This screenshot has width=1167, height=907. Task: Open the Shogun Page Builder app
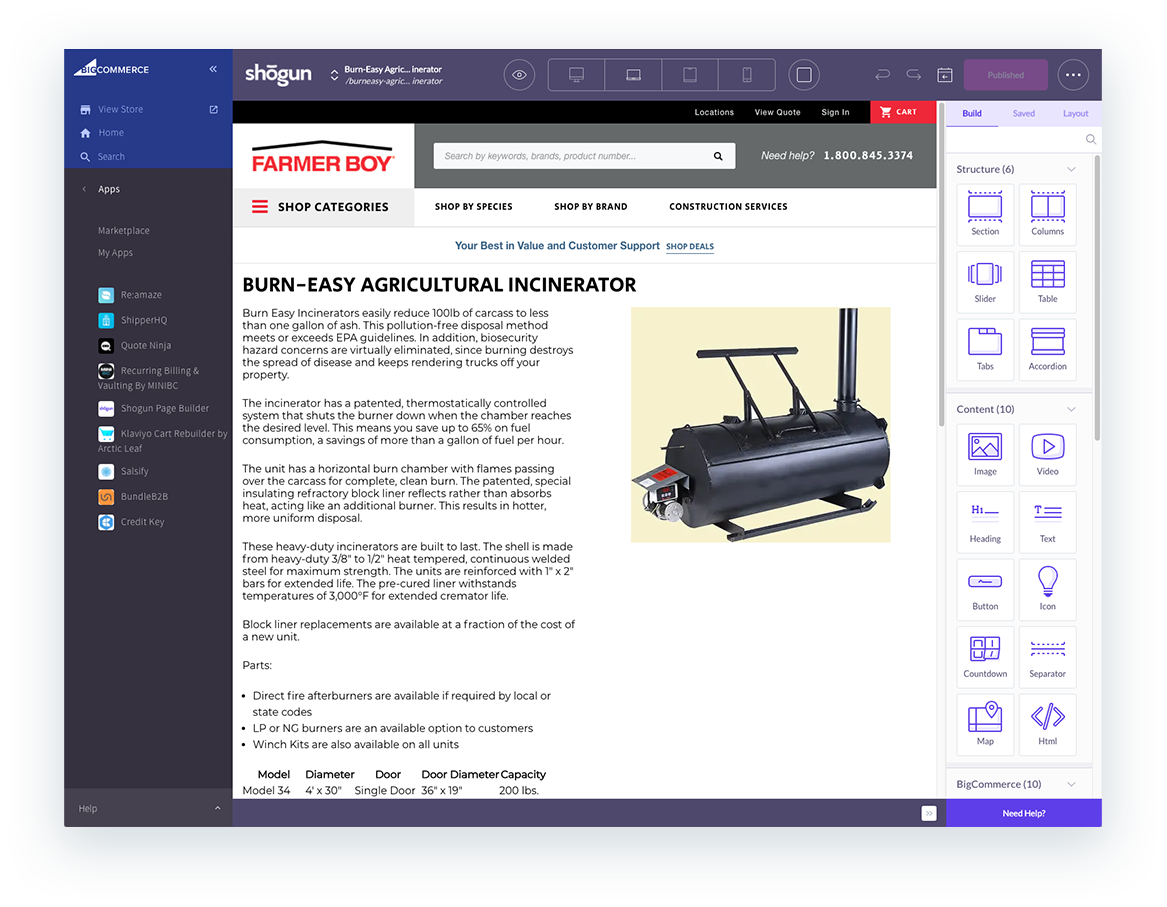153,408
